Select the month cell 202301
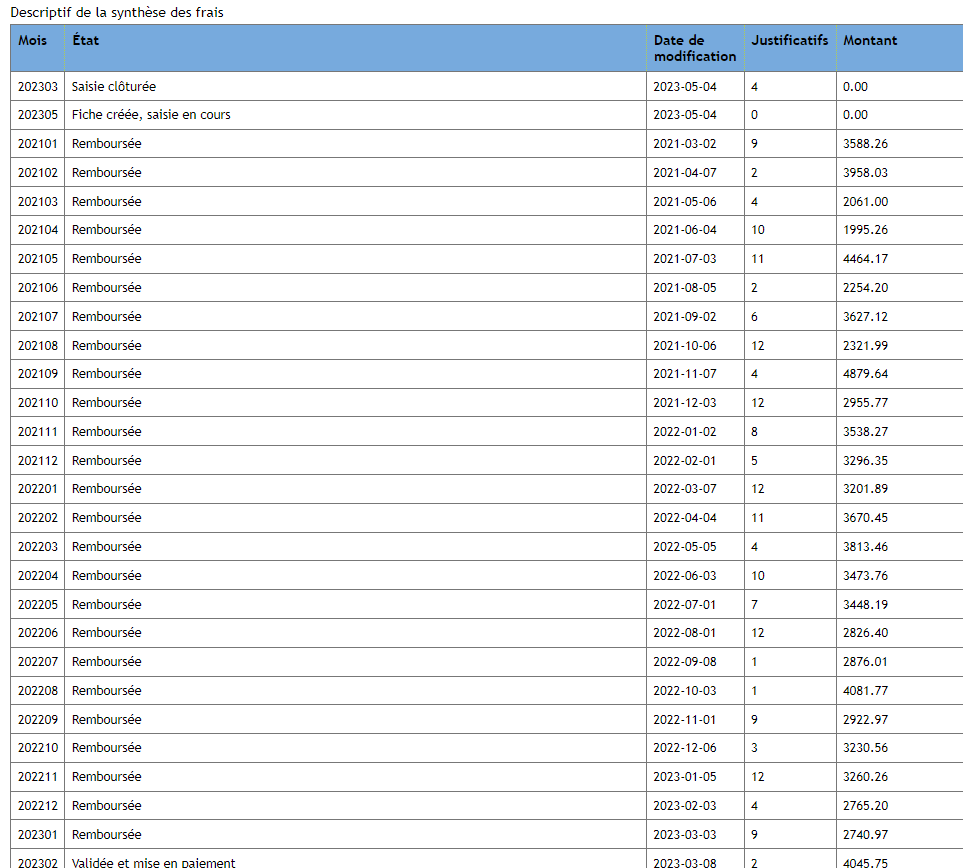 coord(37,834)
